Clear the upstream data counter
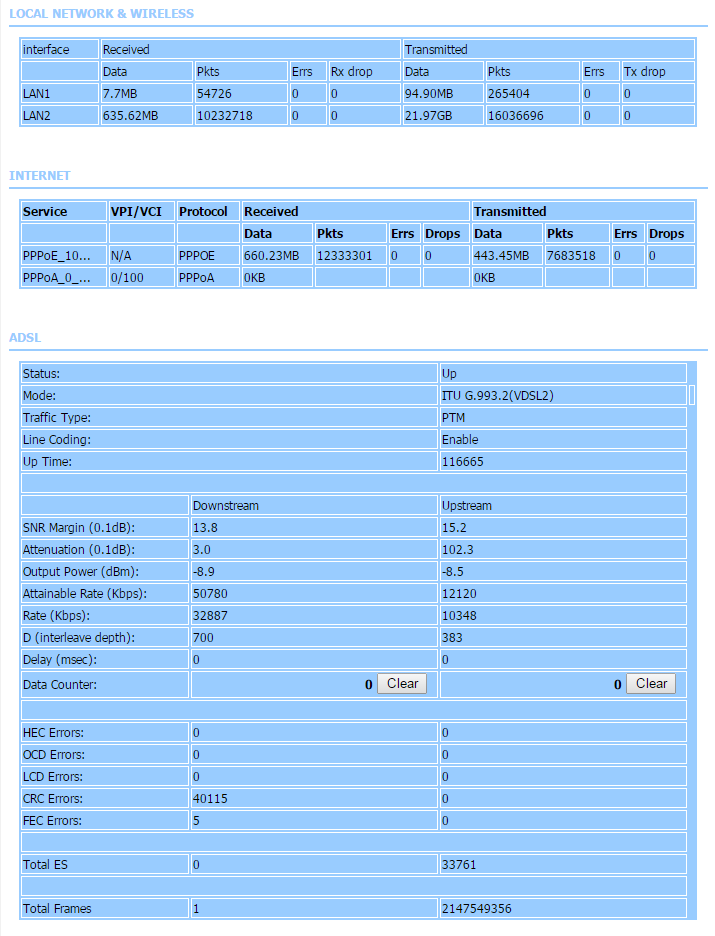Image resolution: width=715 pixels, height=936 pixels. [651, 683]
